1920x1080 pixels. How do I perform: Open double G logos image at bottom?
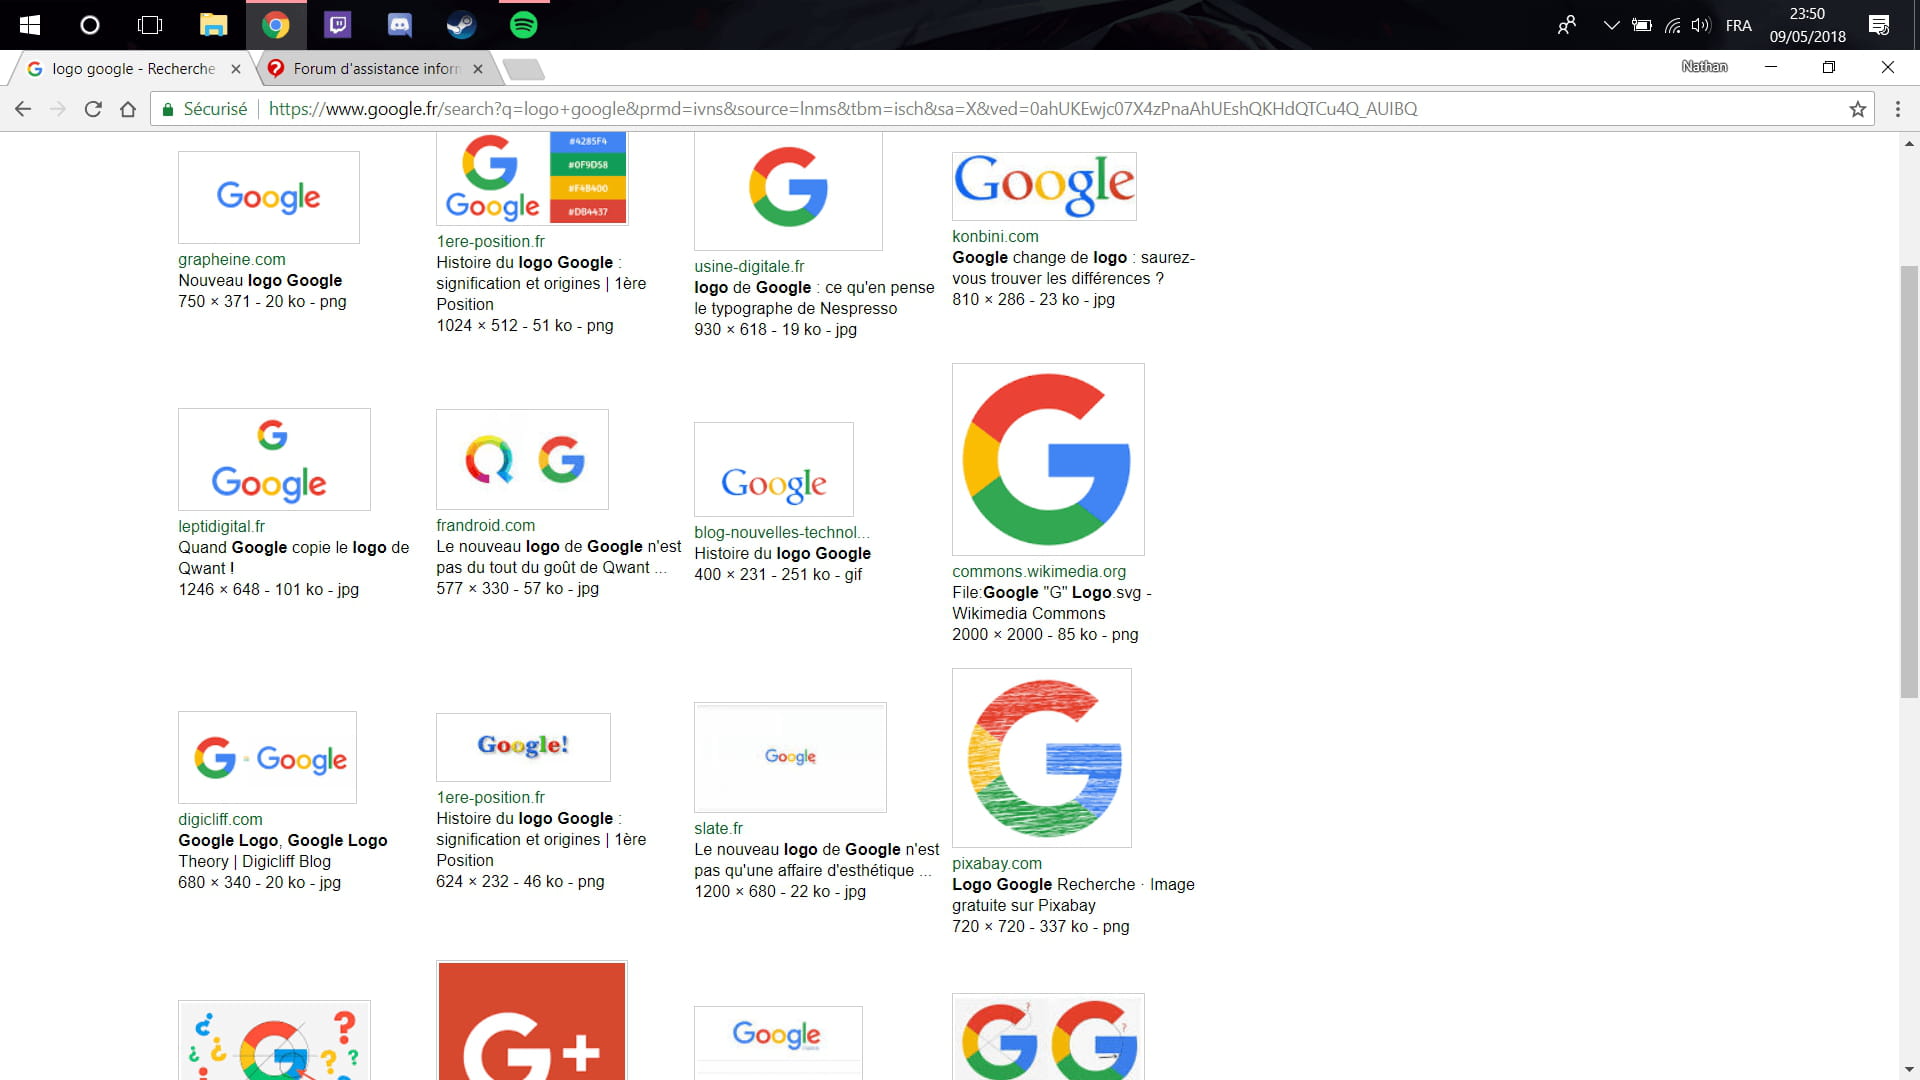point(1048,1037)
